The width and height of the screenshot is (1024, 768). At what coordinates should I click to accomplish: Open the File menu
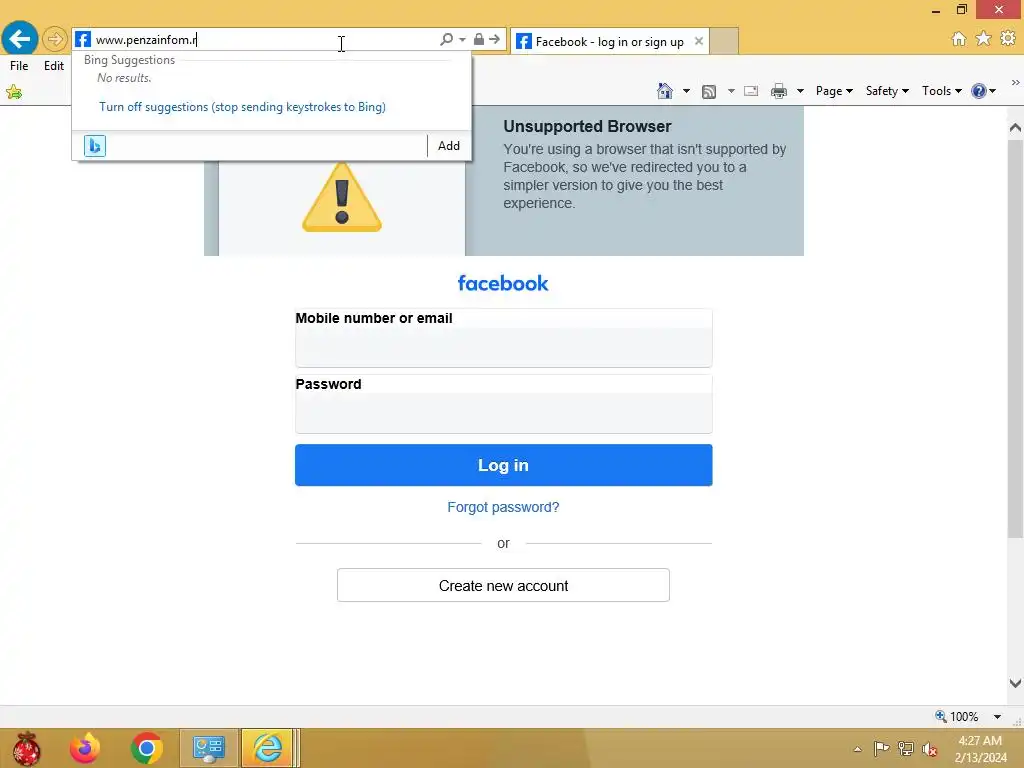click(x=19, y=66)
